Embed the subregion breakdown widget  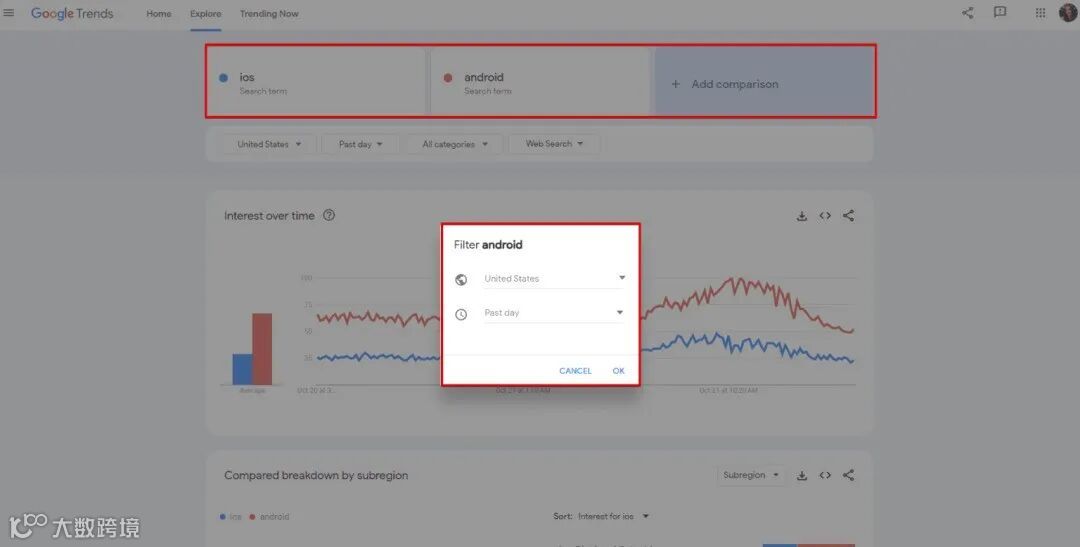coord(825,475)
